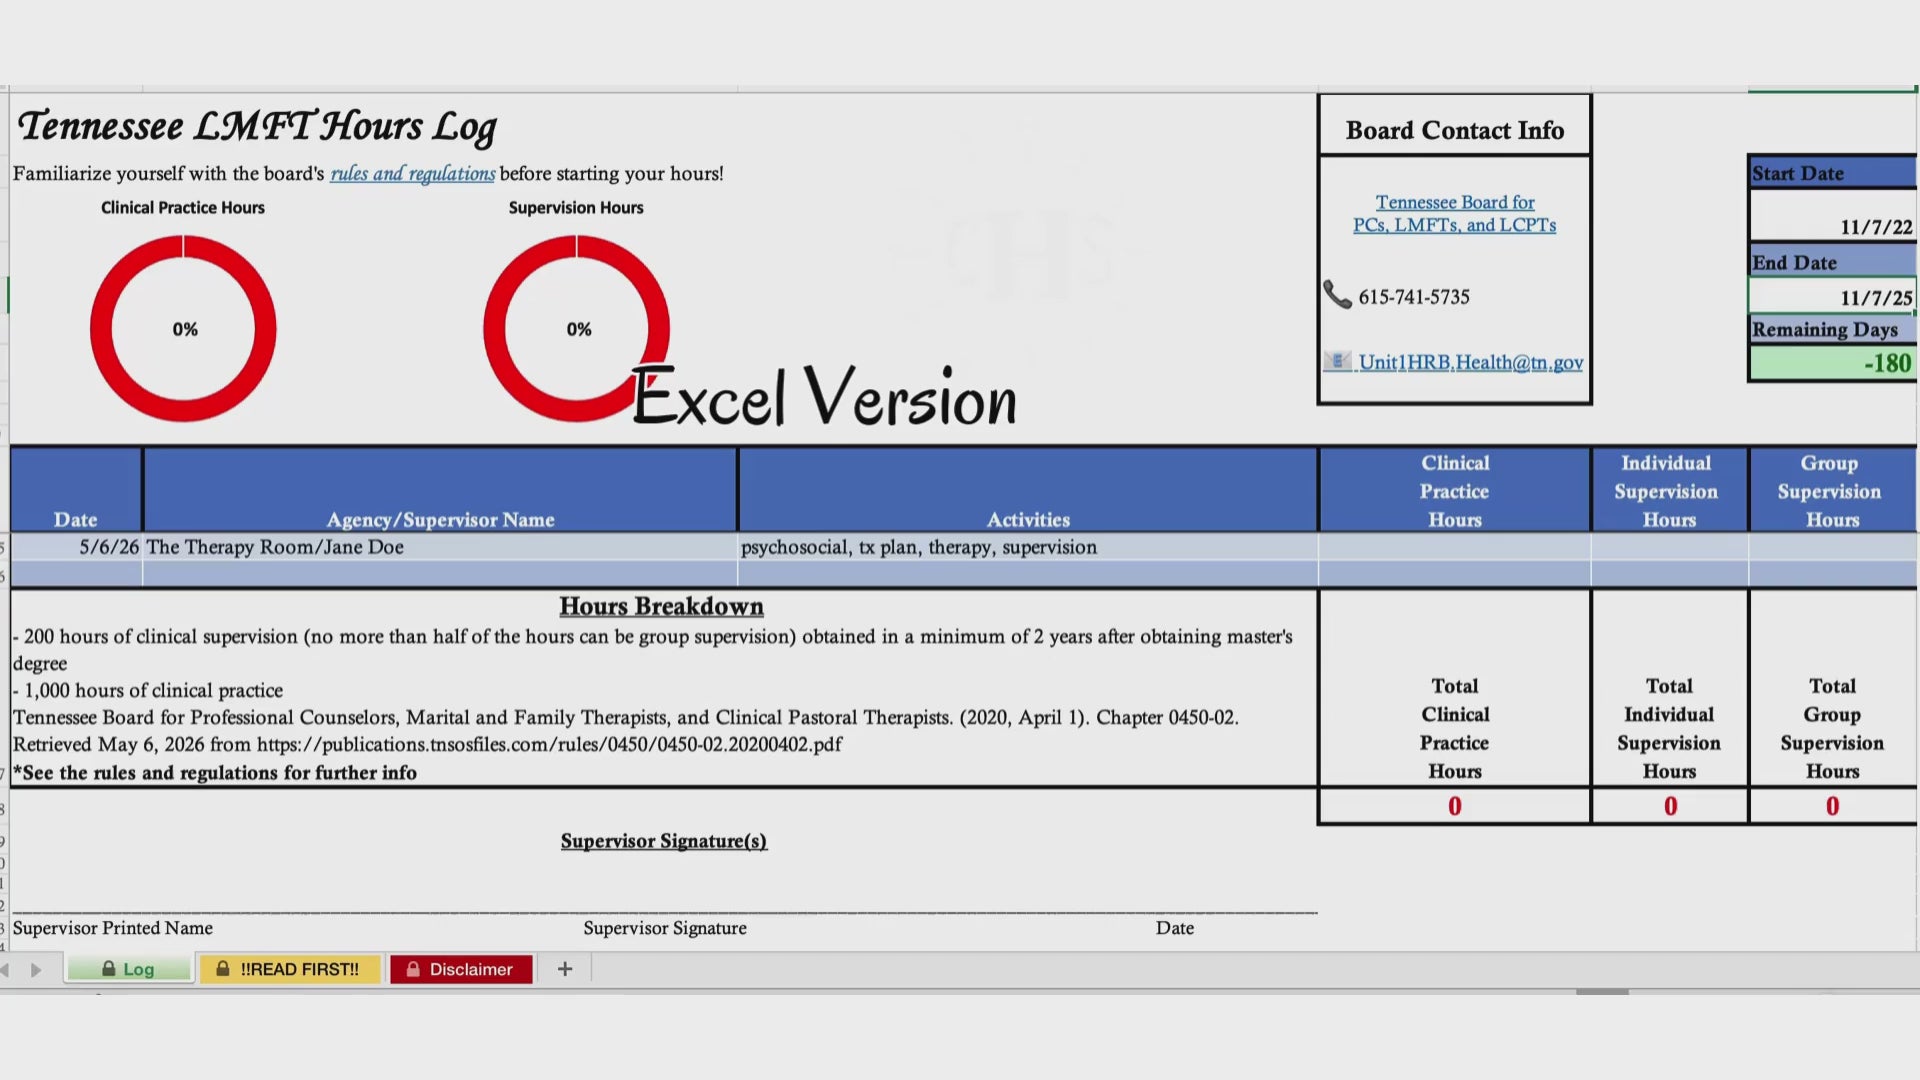The height and width of the screenshot is (1080, 1920).
Task: Click the Individual Supervision Hours column header
Action: click(1668, 490)
